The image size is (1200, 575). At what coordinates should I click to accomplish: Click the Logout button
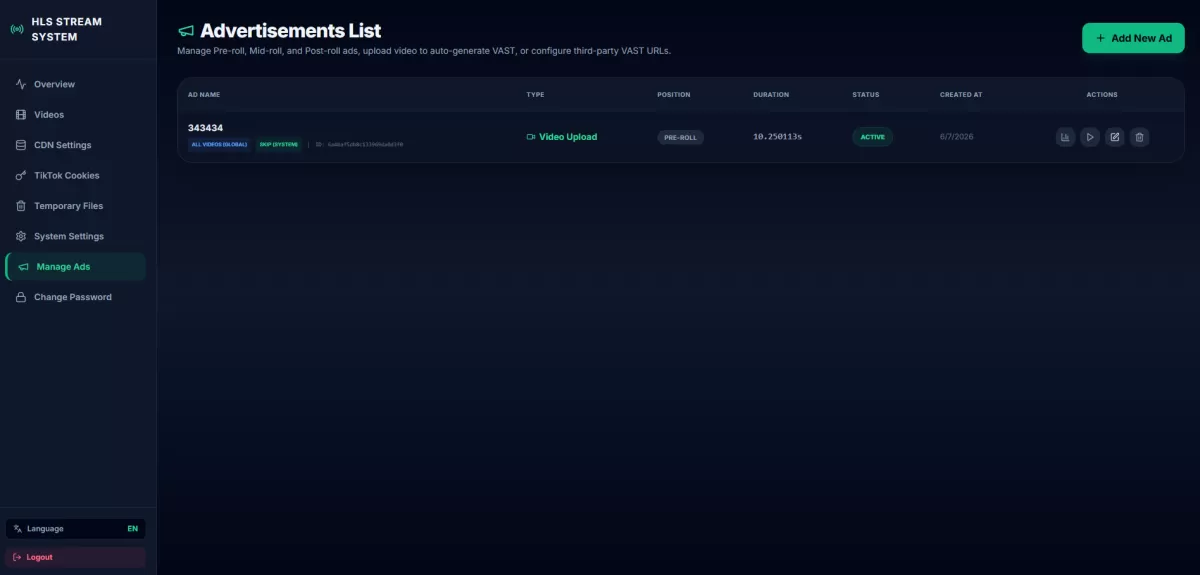pyautogui.click(x=76, y=557)
